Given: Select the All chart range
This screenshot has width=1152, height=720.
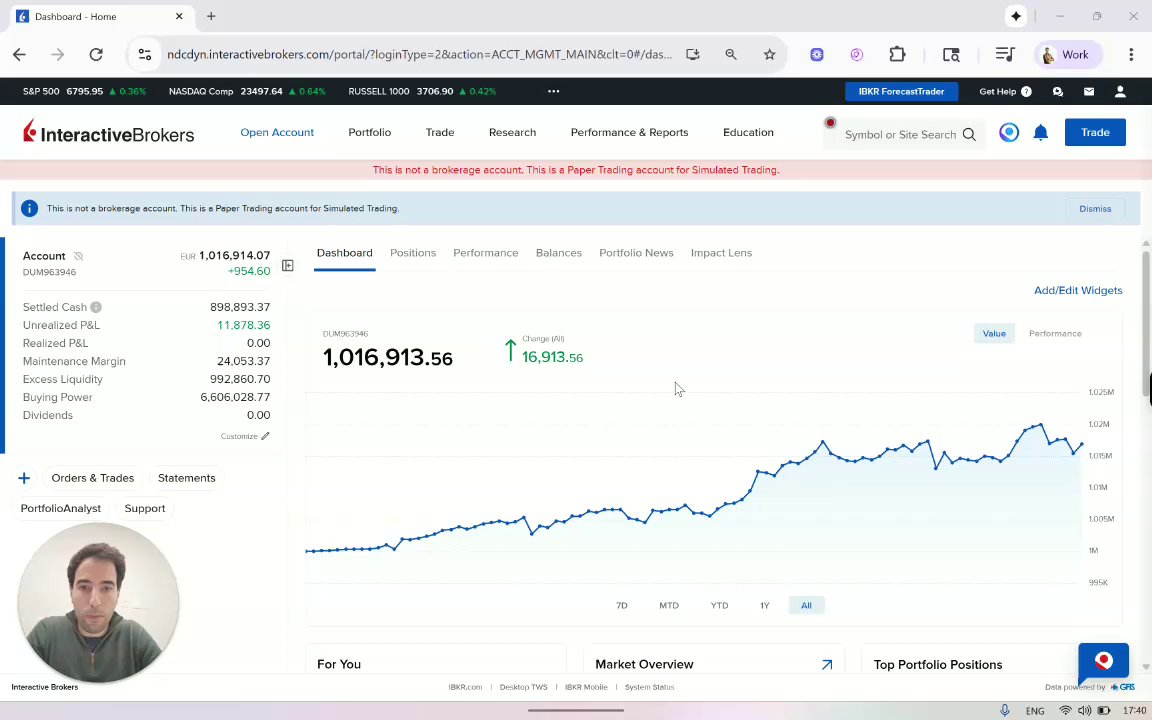Looking at the screenshot, I should (x=806, y=605).
